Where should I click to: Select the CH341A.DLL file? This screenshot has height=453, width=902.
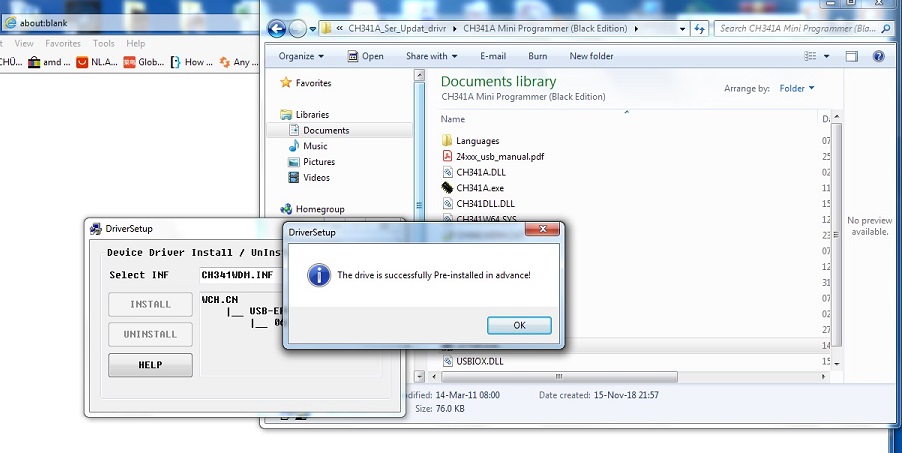point(481,172)
